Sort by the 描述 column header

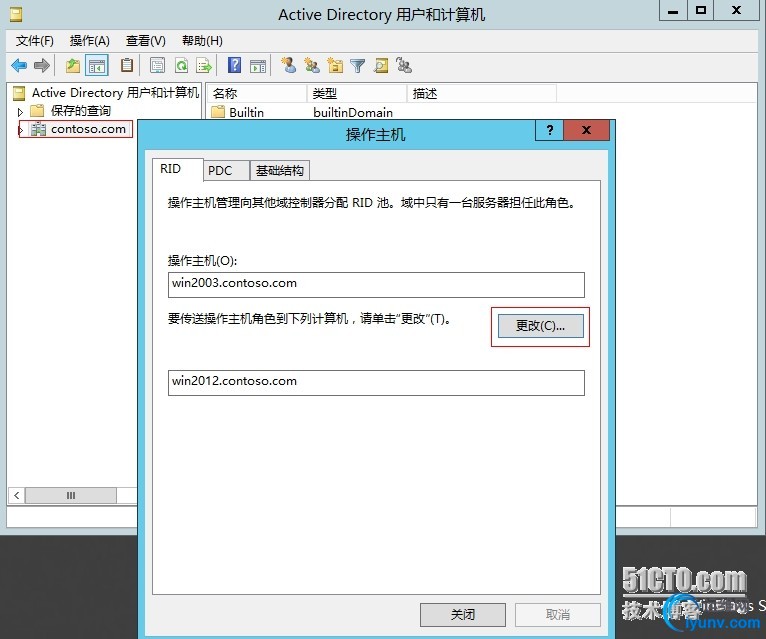pos(482,93)
